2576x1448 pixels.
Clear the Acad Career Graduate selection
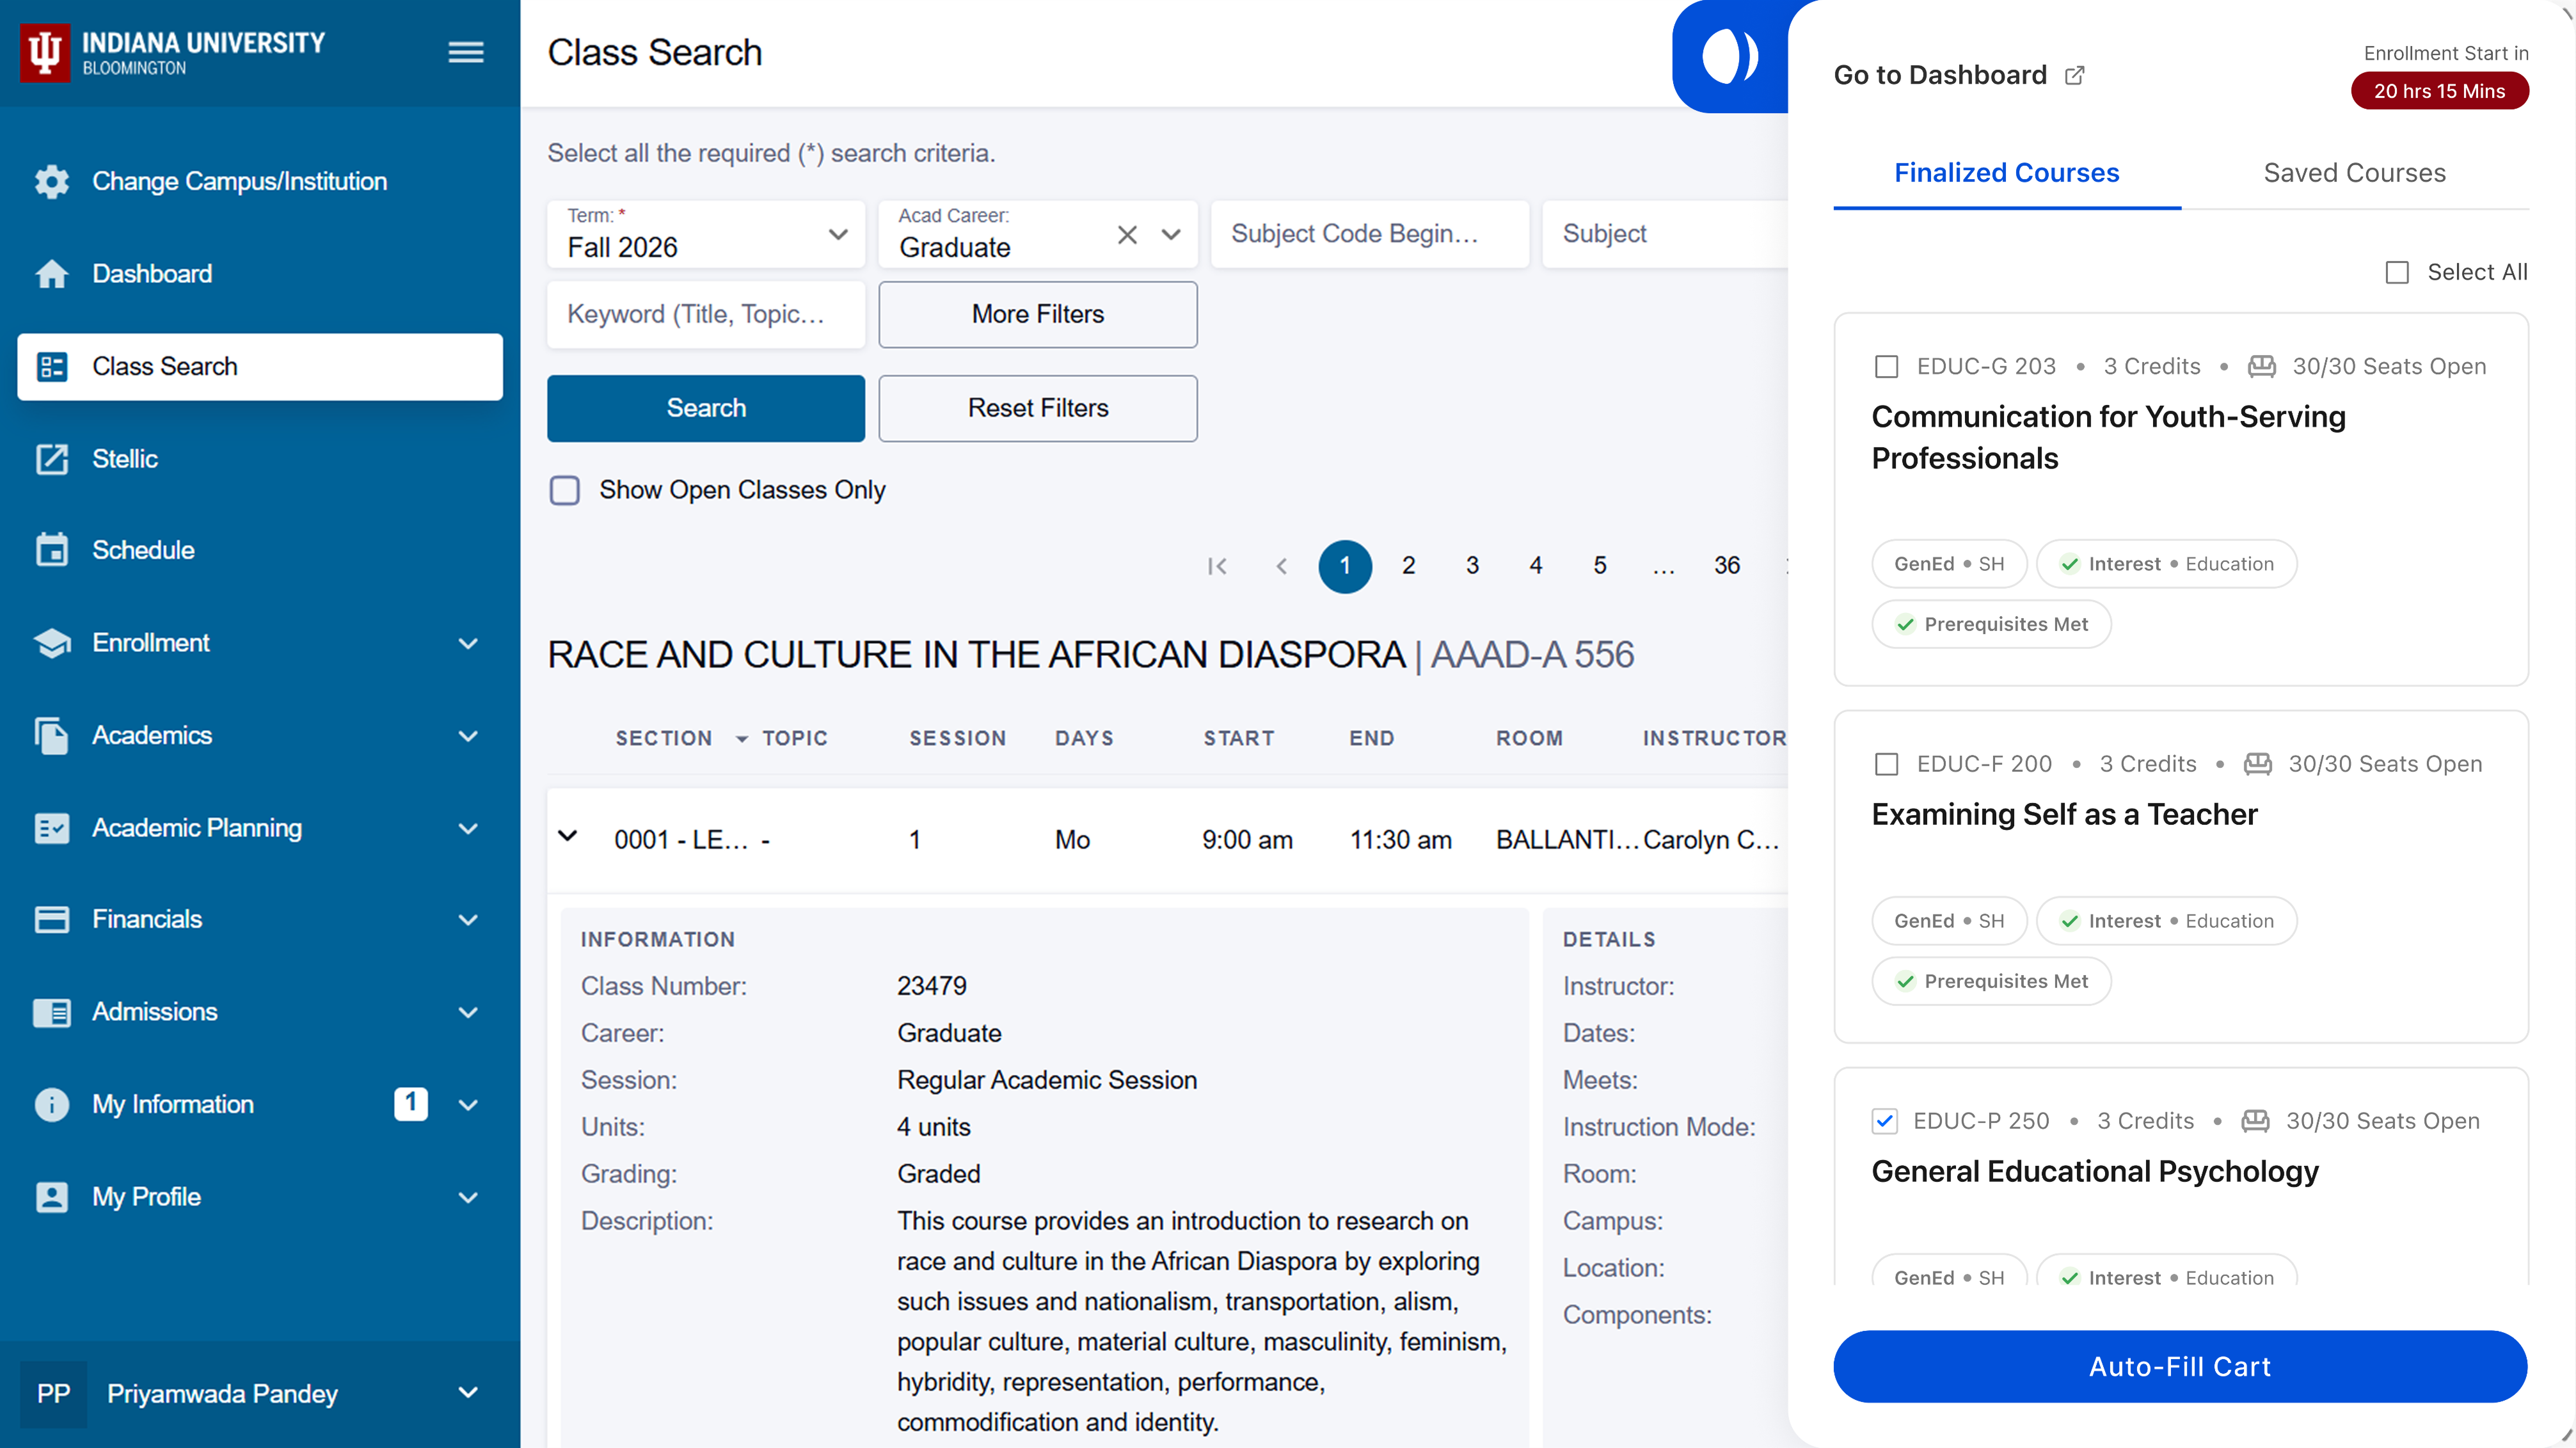pyautogui.click(x=1127, y=234)
